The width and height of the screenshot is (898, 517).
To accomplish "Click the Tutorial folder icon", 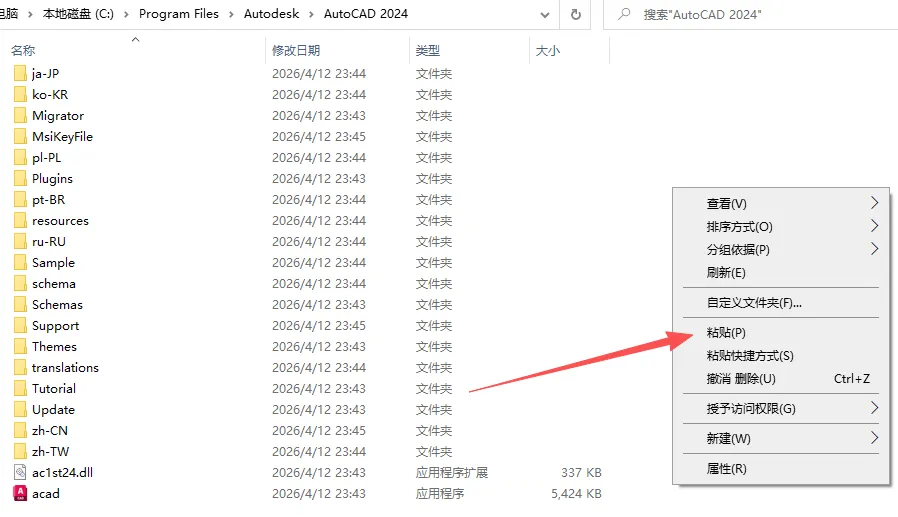I will (20, 388).
